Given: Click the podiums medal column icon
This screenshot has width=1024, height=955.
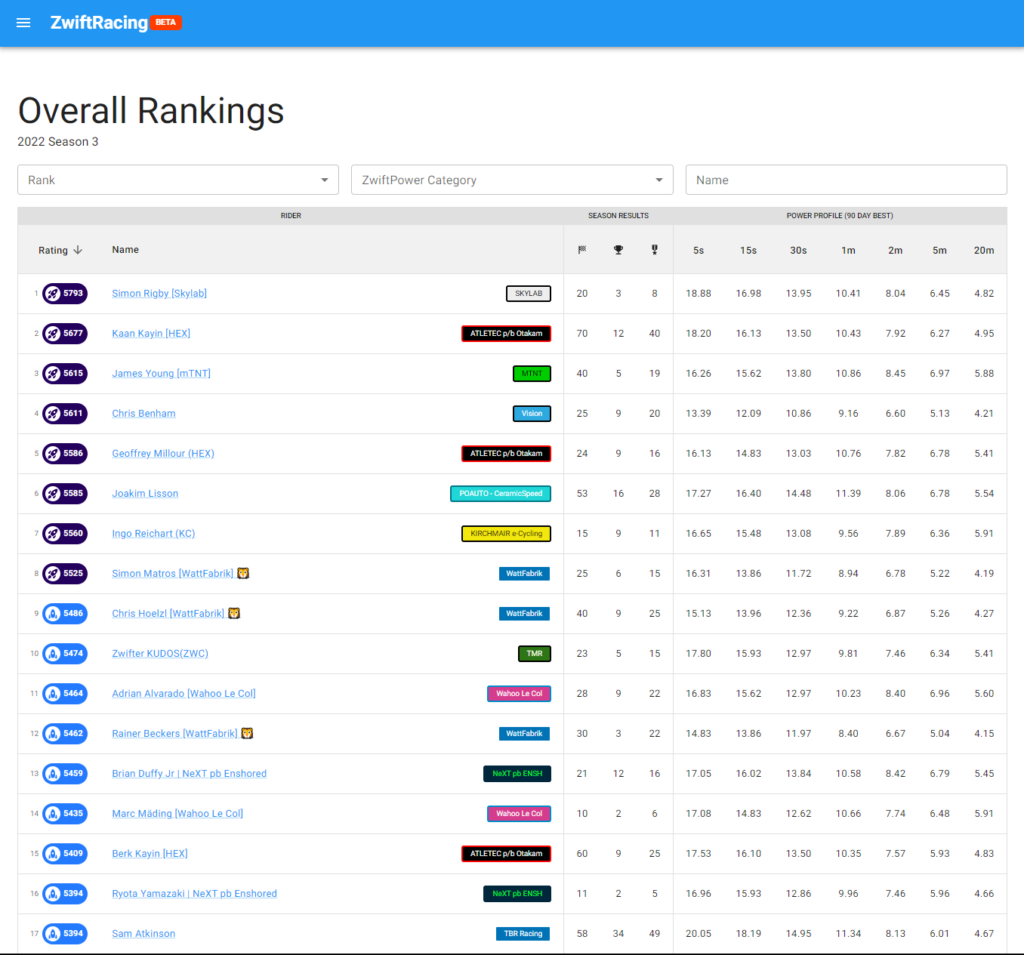Looking at the screenshot, I should 654,250.
